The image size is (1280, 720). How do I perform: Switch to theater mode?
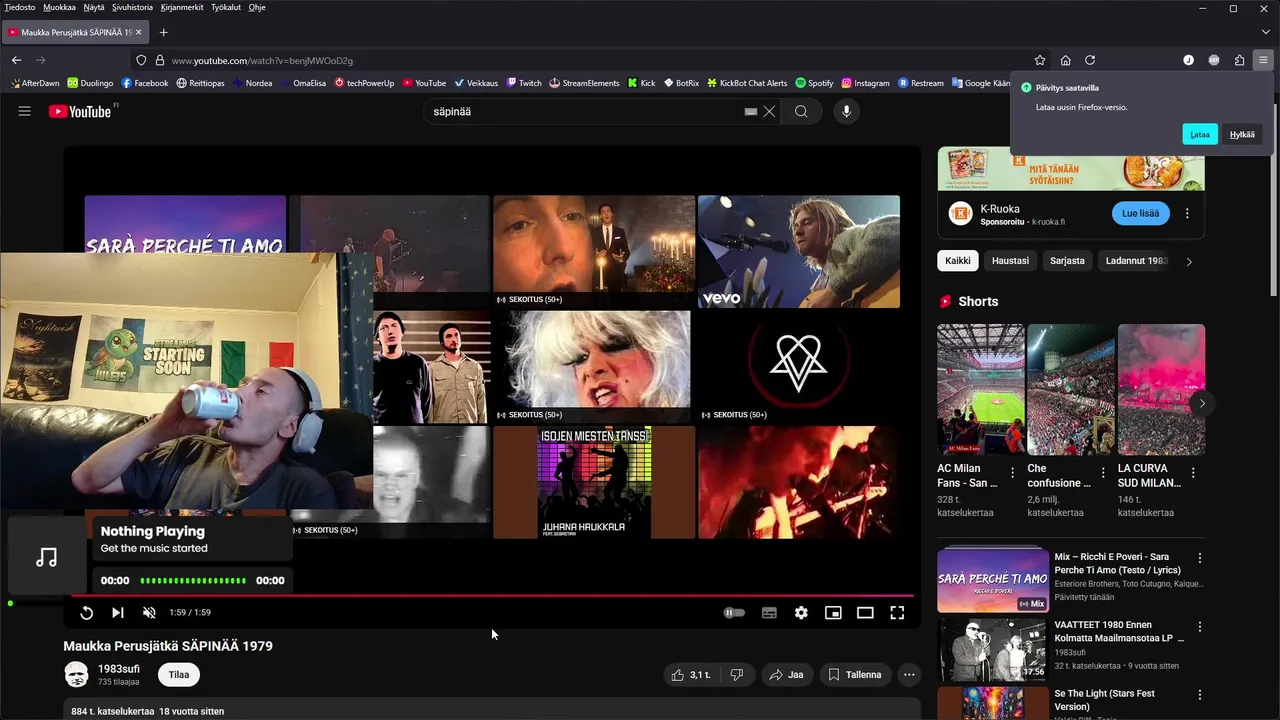click(865, 613)
